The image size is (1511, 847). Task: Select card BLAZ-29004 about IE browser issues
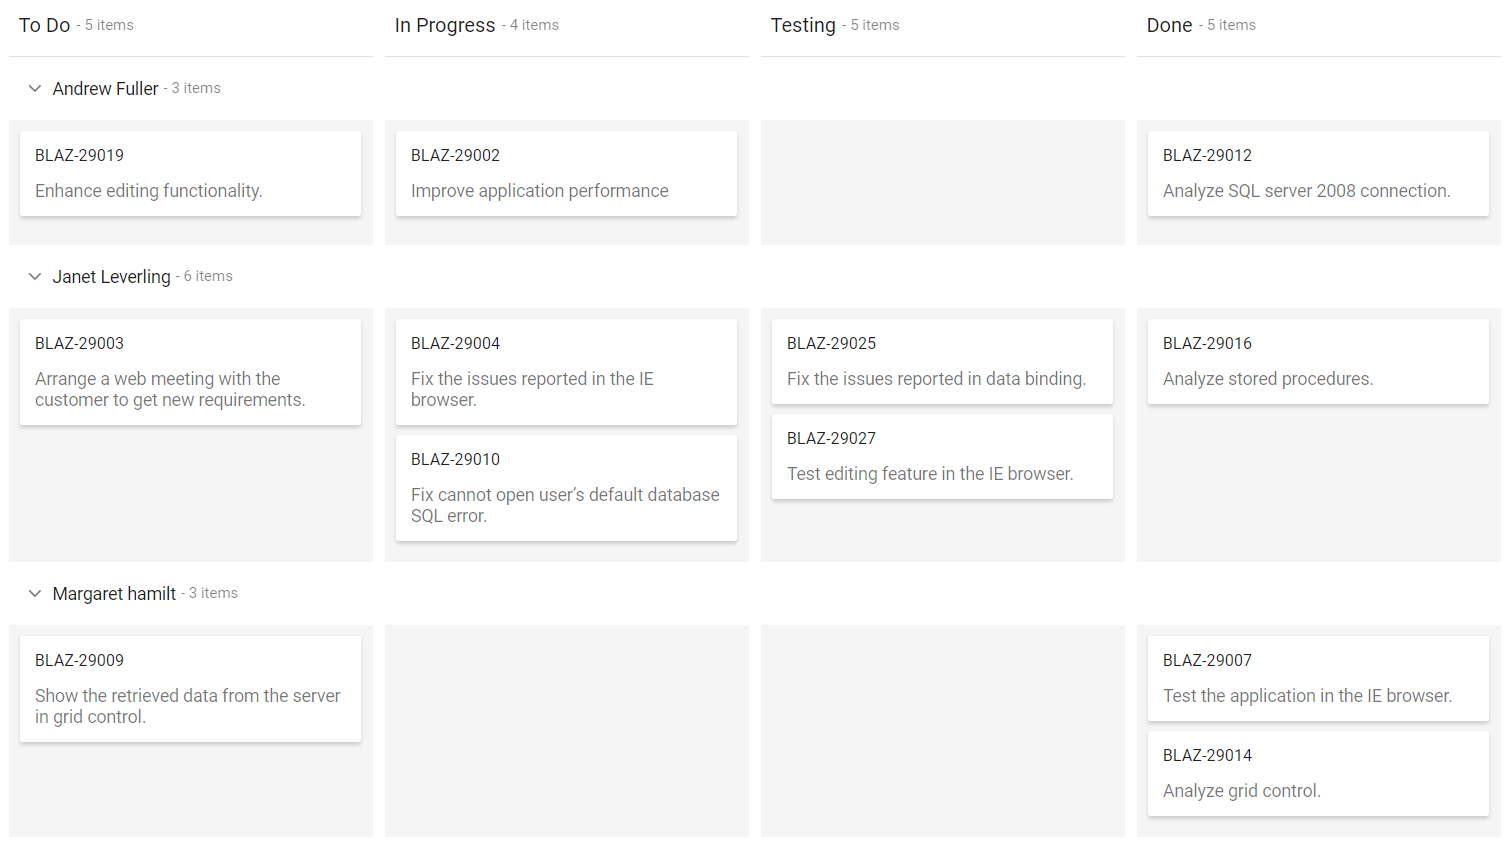[x=566, y=372]
